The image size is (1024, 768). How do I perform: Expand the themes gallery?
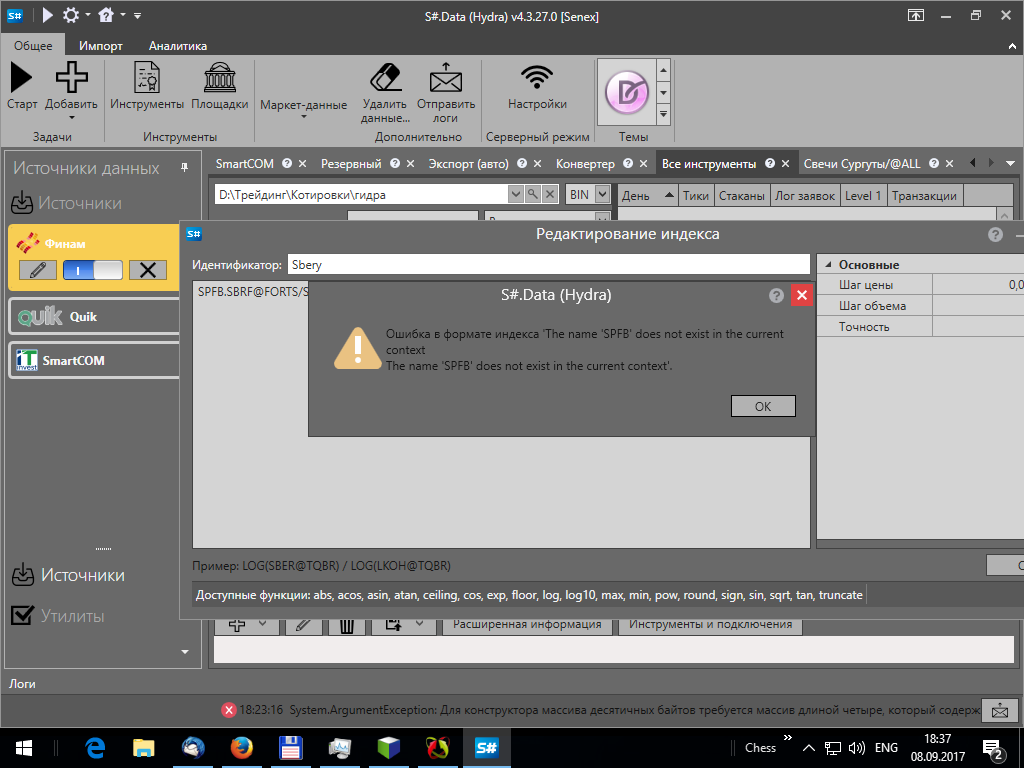664,114
